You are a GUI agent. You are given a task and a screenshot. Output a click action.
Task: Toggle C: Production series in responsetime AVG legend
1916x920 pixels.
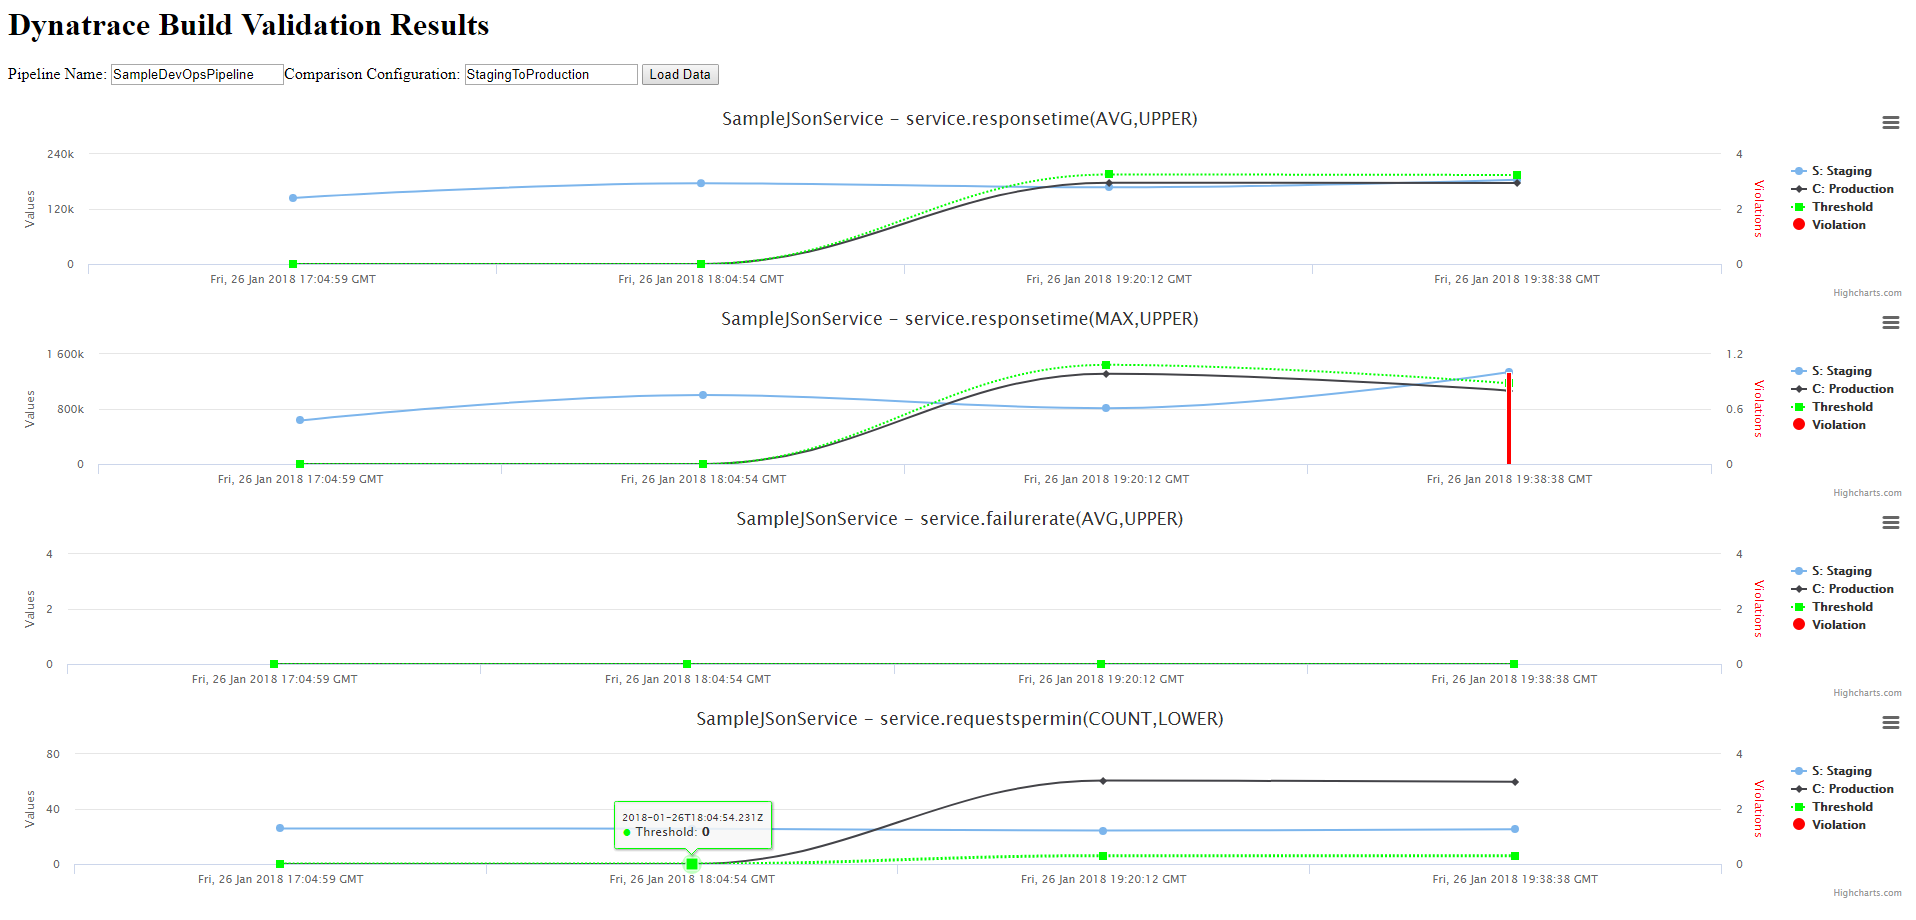1843,189
